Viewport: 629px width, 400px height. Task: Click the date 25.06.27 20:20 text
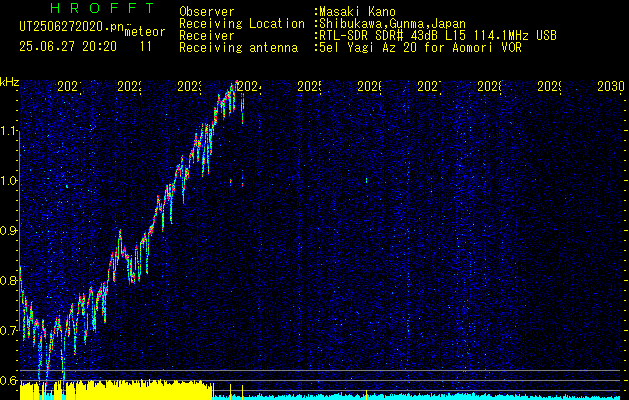coord(68,47)
